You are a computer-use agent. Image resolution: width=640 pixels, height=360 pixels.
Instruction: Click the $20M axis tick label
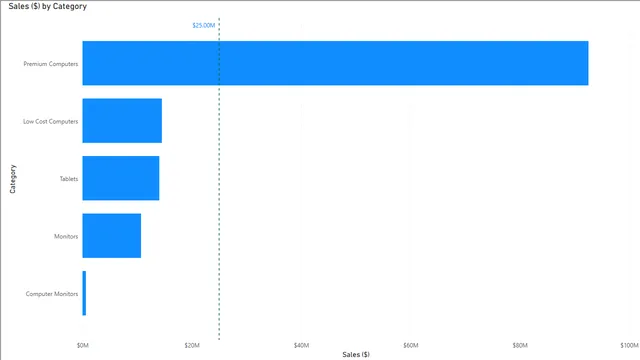(x=192, y=345)
